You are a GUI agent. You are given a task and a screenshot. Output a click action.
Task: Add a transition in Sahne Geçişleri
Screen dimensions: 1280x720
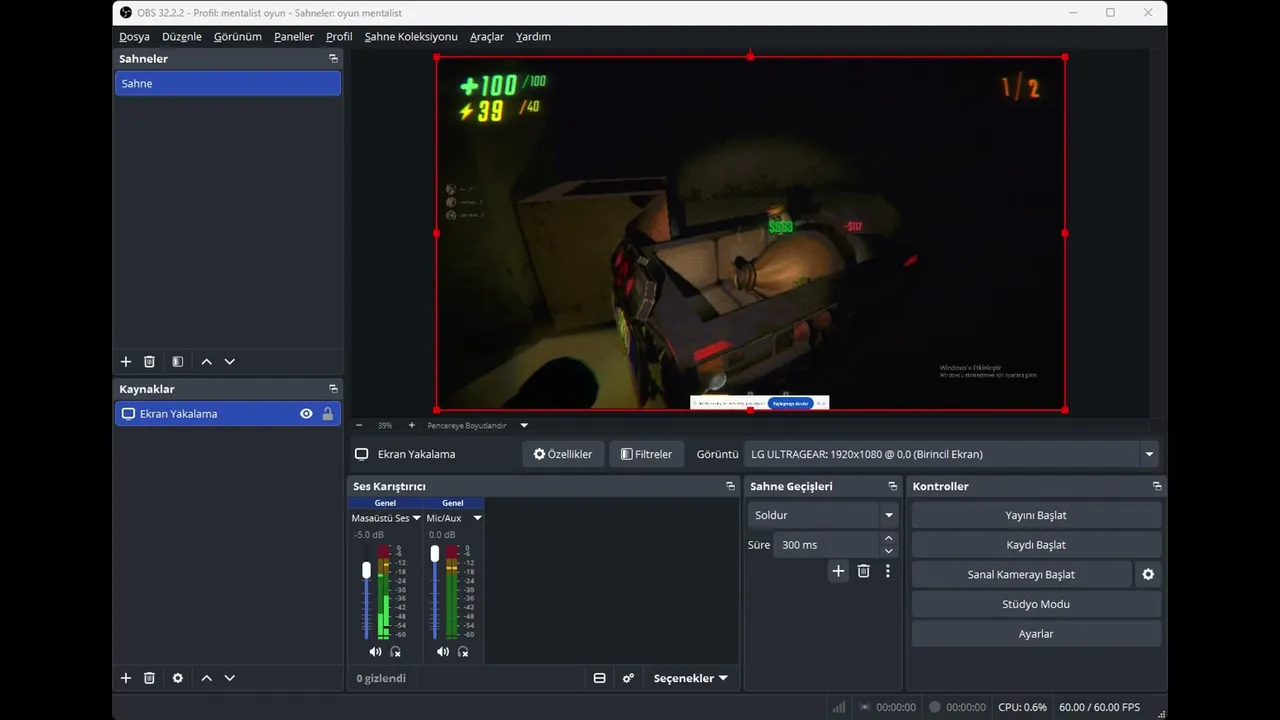(838, 571)
